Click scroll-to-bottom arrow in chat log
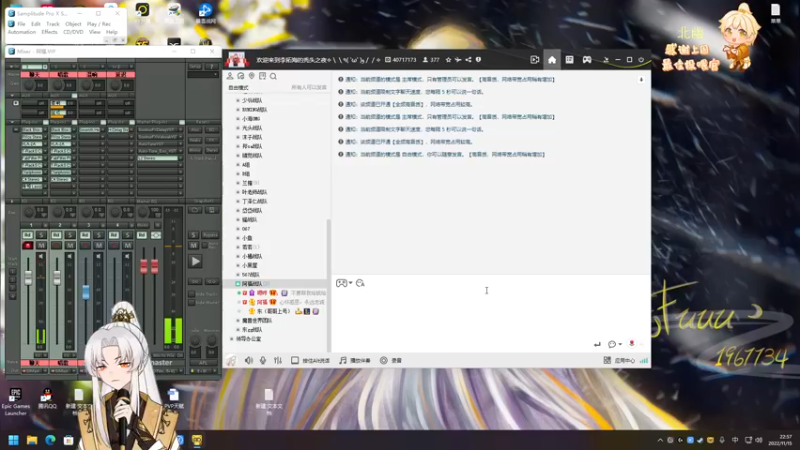800x450 pixels. tap(641, 80)
